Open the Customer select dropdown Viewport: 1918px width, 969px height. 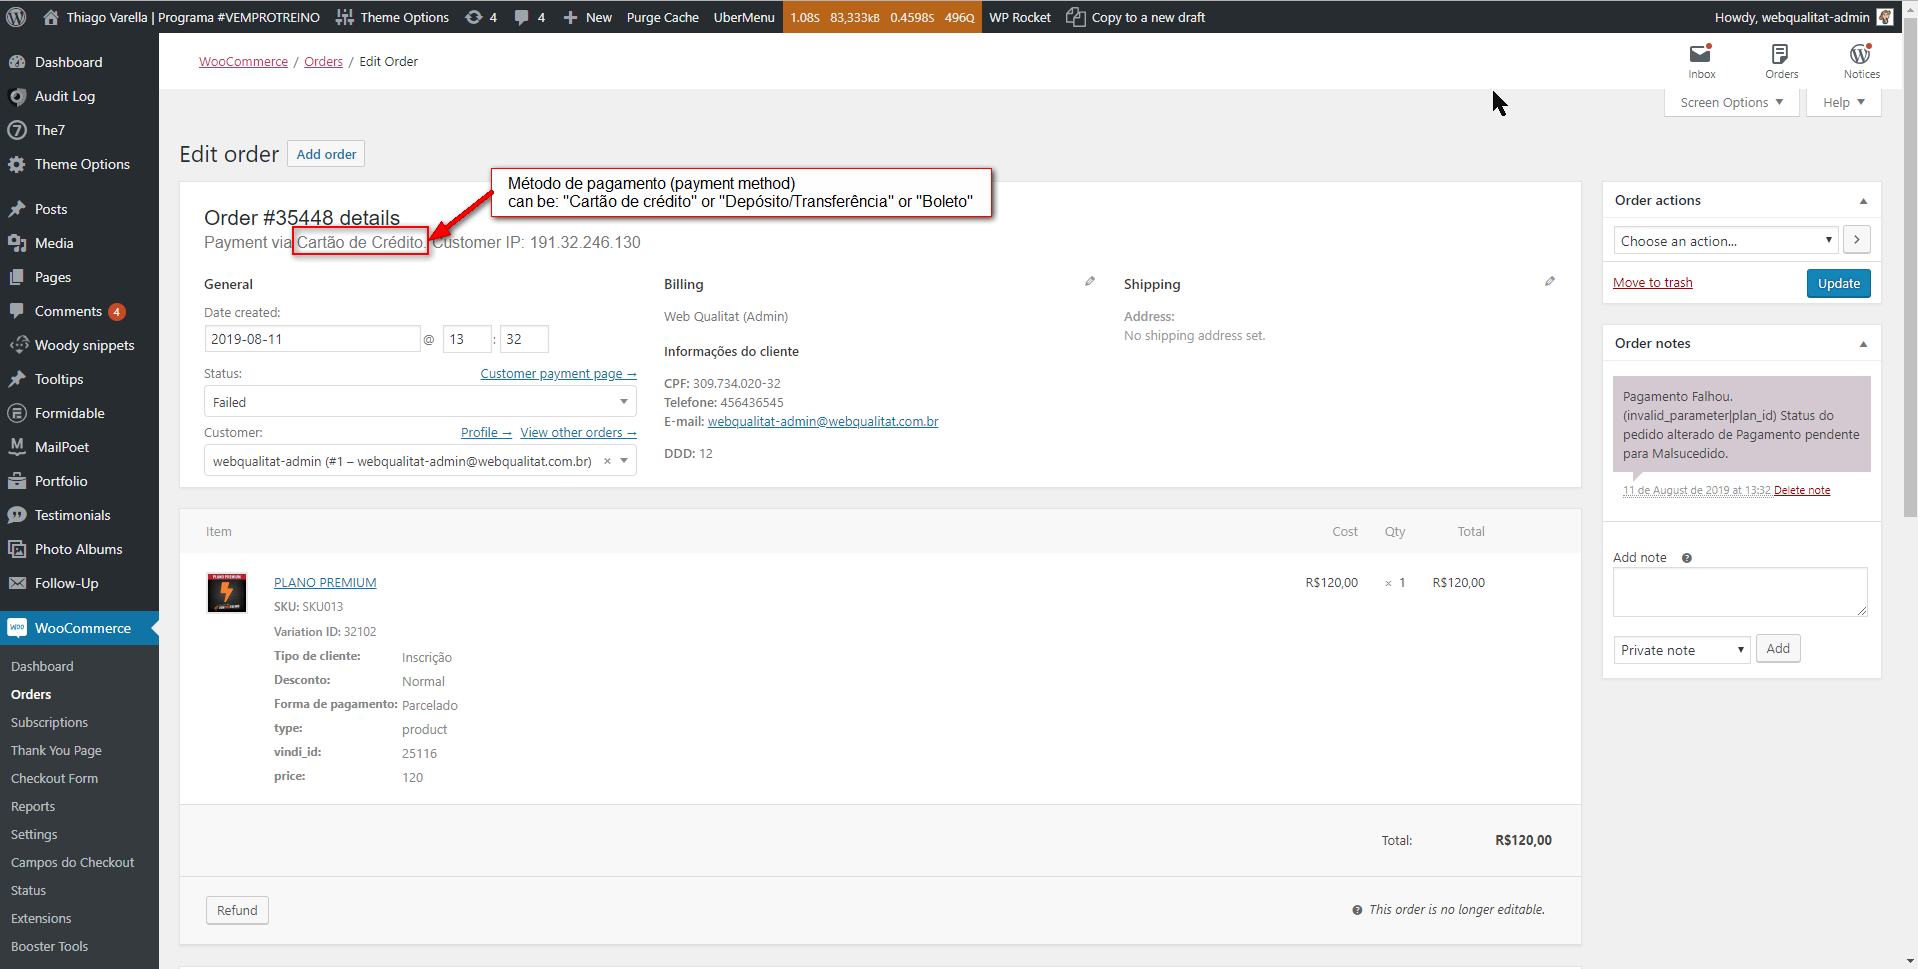(x=420, y=461)
